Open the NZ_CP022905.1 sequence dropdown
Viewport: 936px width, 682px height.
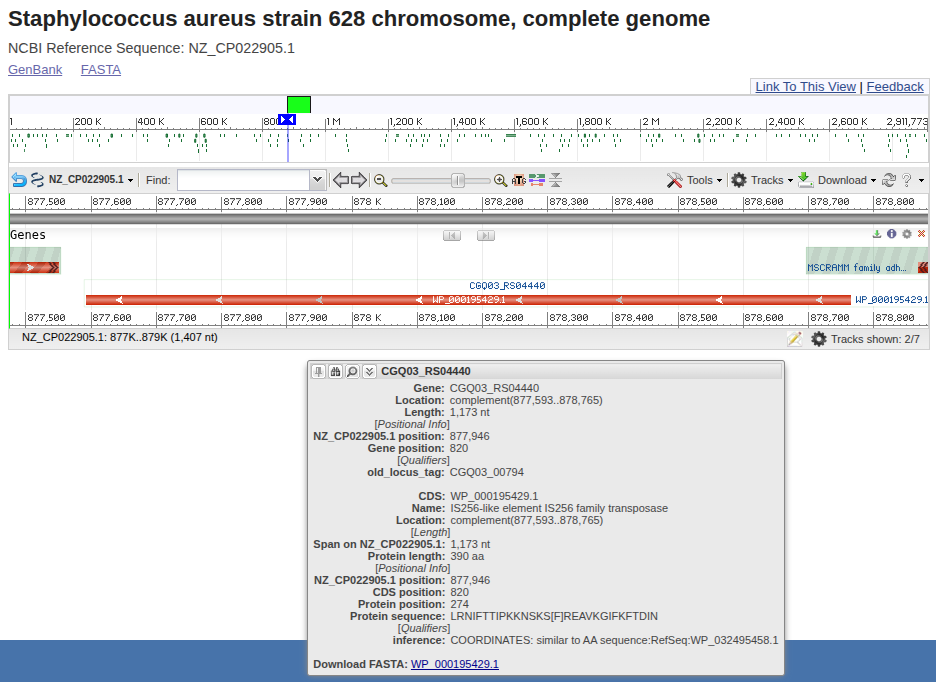[x=91, y=180]
